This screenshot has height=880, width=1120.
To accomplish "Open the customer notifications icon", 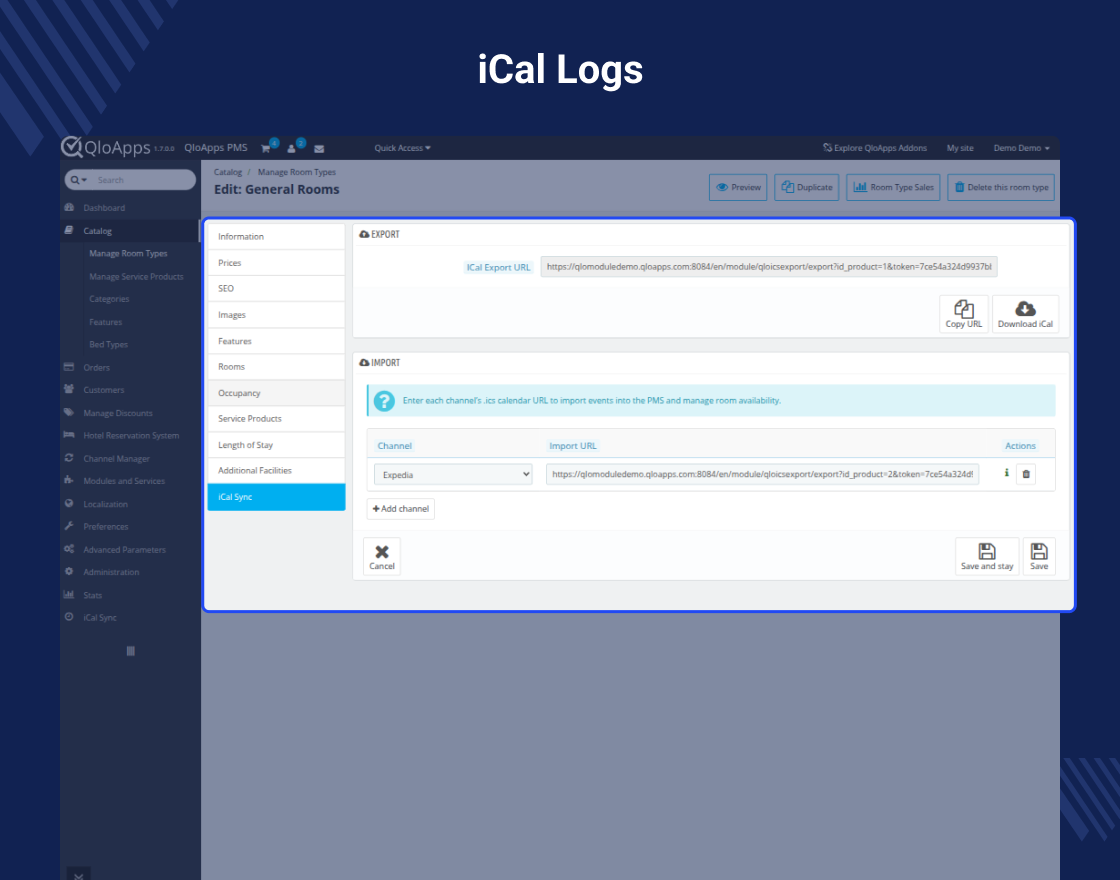I will tap(291, 149).
